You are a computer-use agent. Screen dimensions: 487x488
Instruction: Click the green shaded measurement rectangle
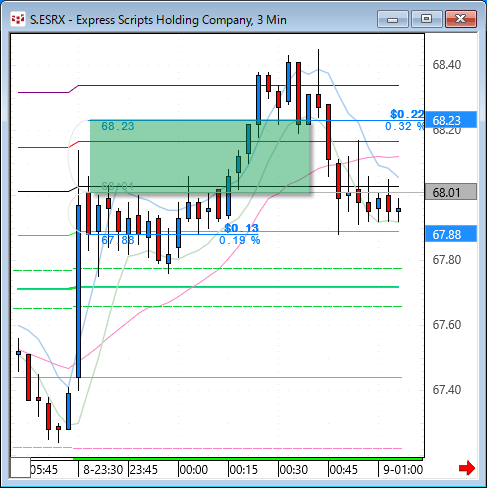pyautogui.click(x=200, y=156)
